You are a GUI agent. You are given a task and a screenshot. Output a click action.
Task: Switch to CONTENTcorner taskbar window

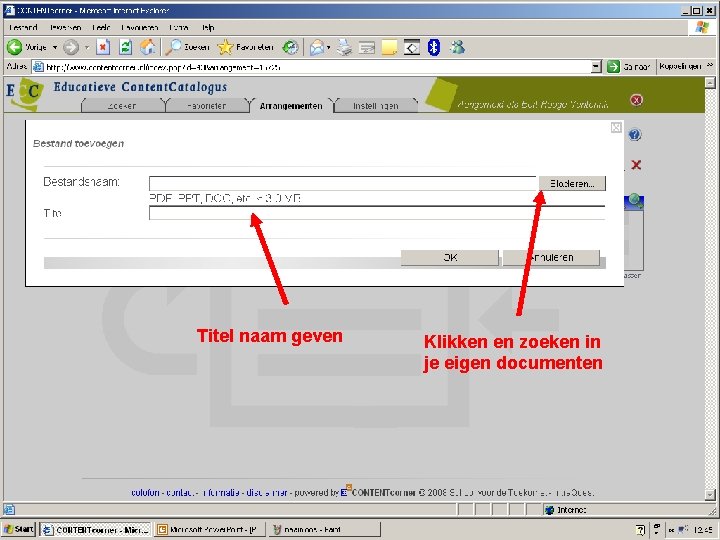pyautogui.click(x=96, y=529)
